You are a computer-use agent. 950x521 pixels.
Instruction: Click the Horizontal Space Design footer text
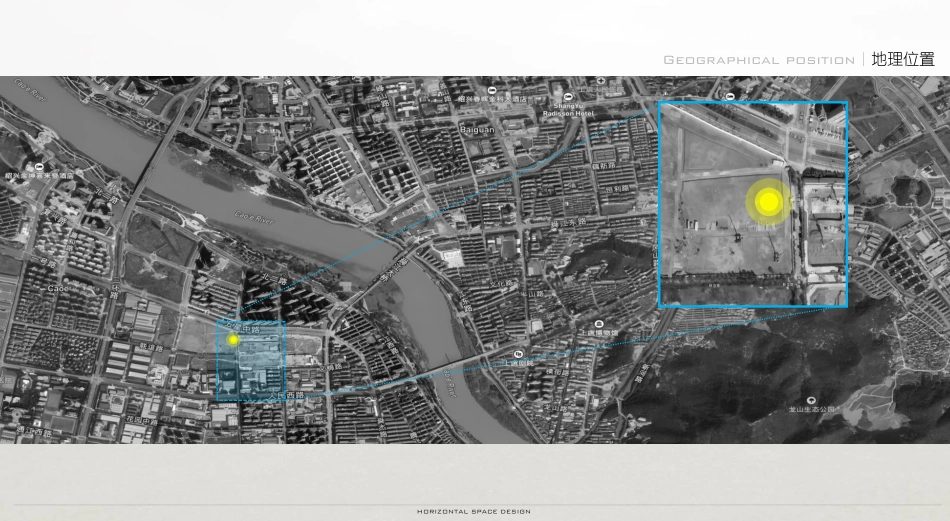(x=474, y=512)
